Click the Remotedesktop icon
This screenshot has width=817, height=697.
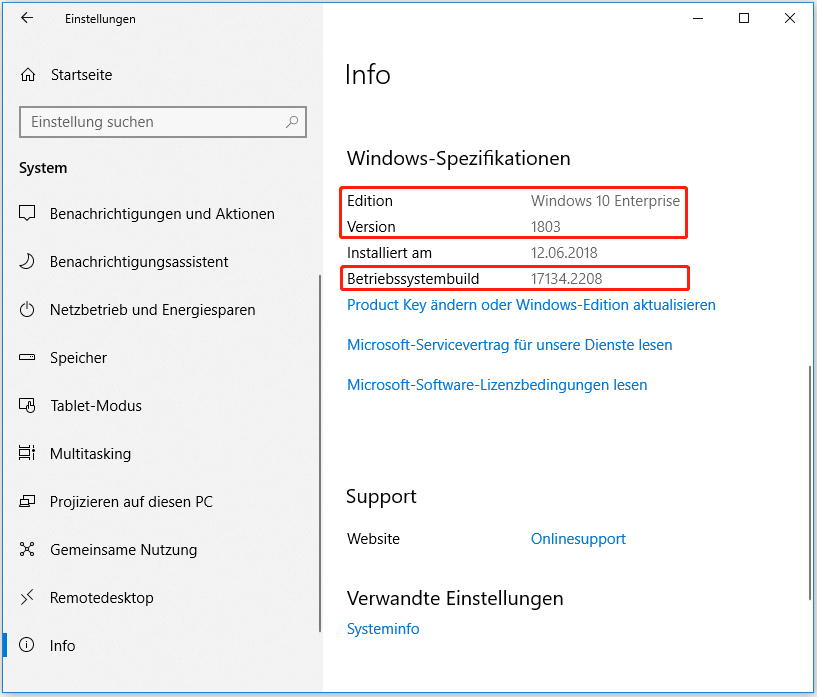[x=27, y=597]
